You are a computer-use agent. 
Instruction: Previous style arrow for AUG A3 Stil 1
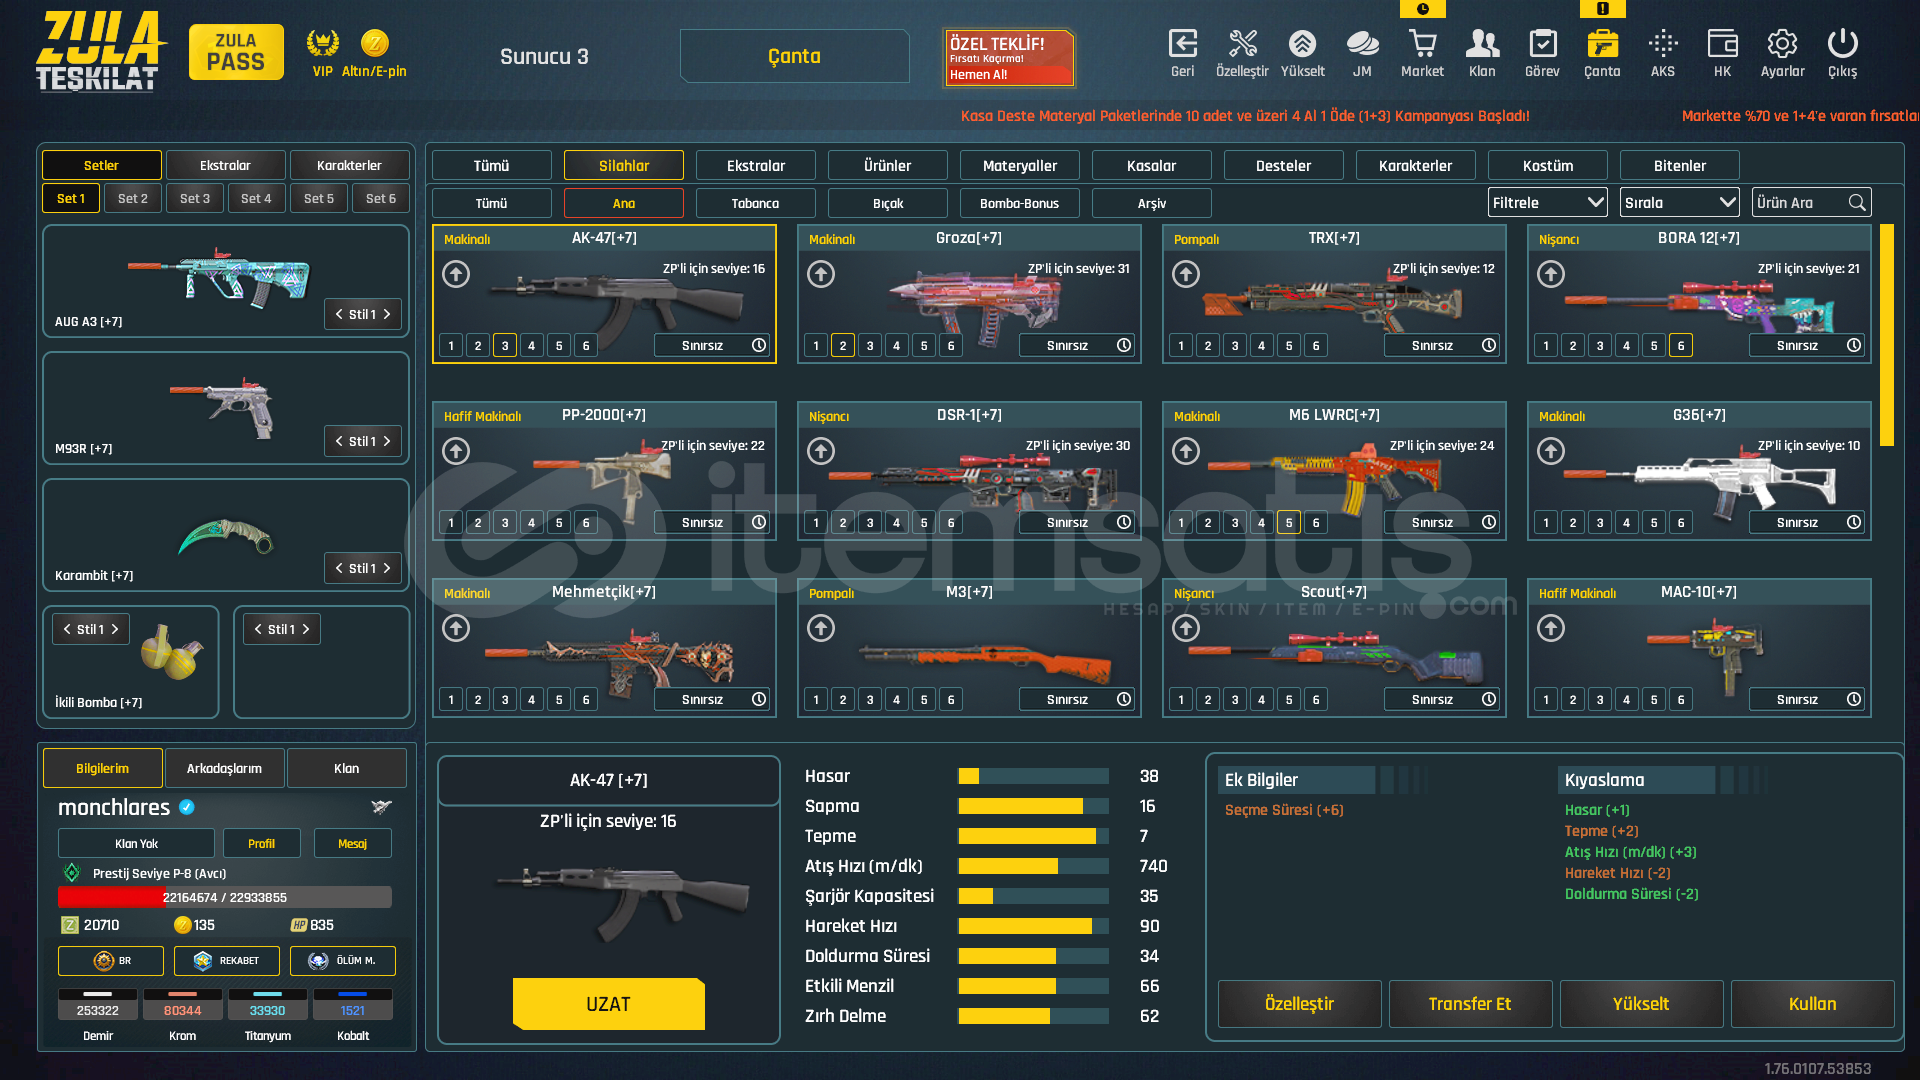click(x=339, y=314)
